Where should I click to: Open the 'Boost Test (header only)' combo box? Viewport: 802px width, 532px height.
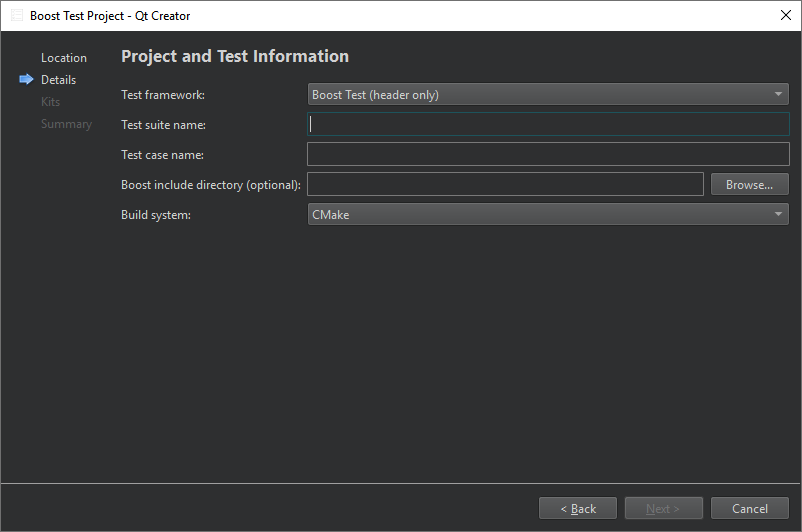coord(547,95)
